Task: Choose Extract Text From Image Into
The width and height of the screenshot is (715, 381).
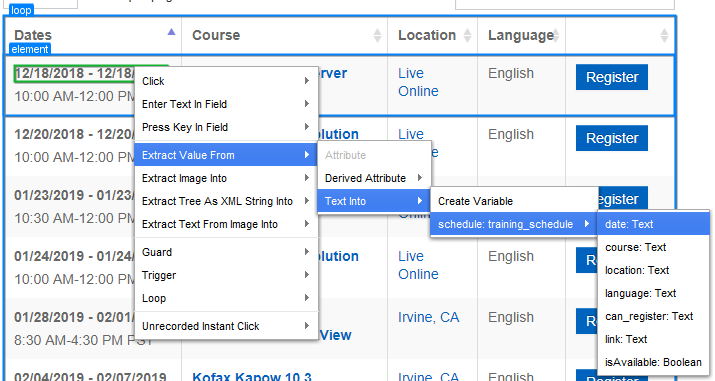Action: 226,224
